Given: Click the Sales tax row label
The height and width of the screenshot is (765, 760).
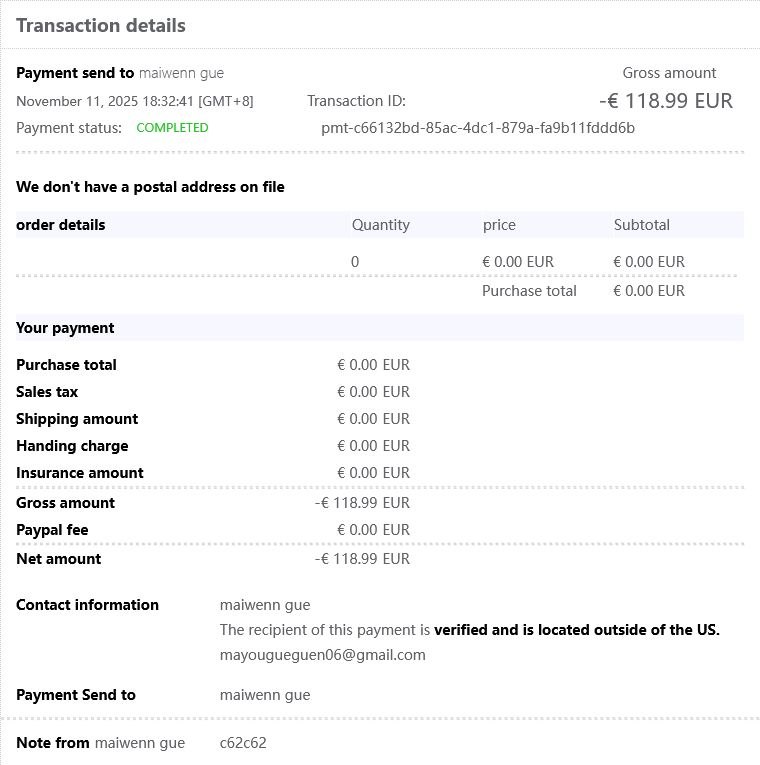Looking at the screenshot, I should point(47,392).
